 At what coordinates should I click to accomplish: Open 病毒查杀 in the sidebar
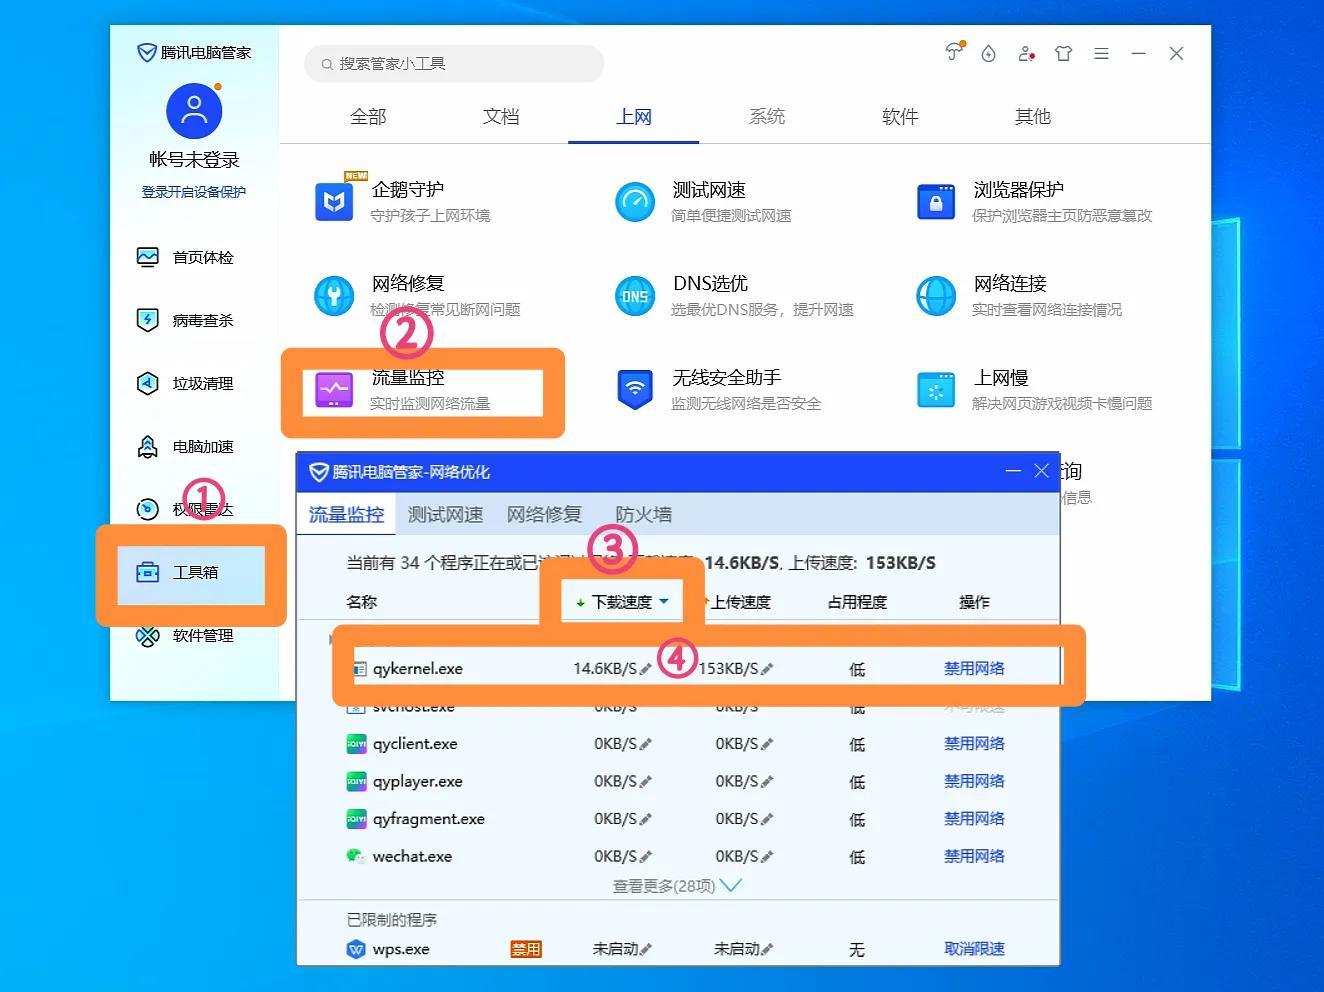click(185, 320)
